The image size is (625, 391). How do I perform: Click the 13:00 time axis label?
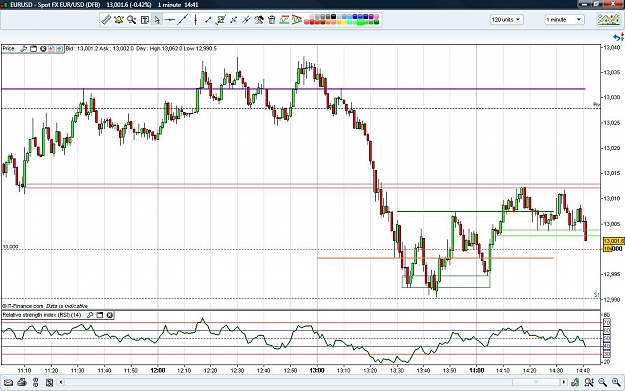click(317, 370)
